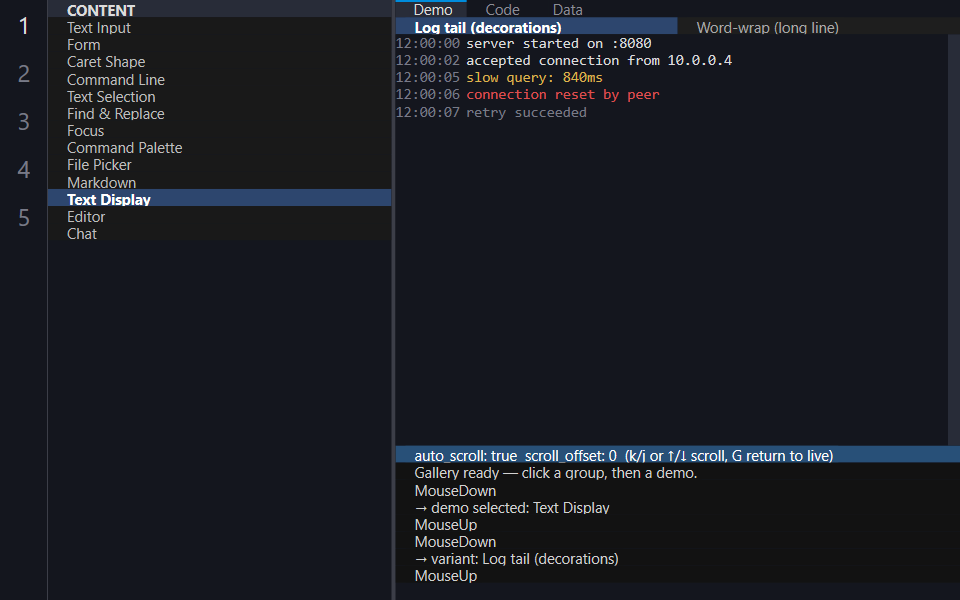Click the auto_scroll status bar line
This screenshot has width=960, height=600.
coord(677,455)
